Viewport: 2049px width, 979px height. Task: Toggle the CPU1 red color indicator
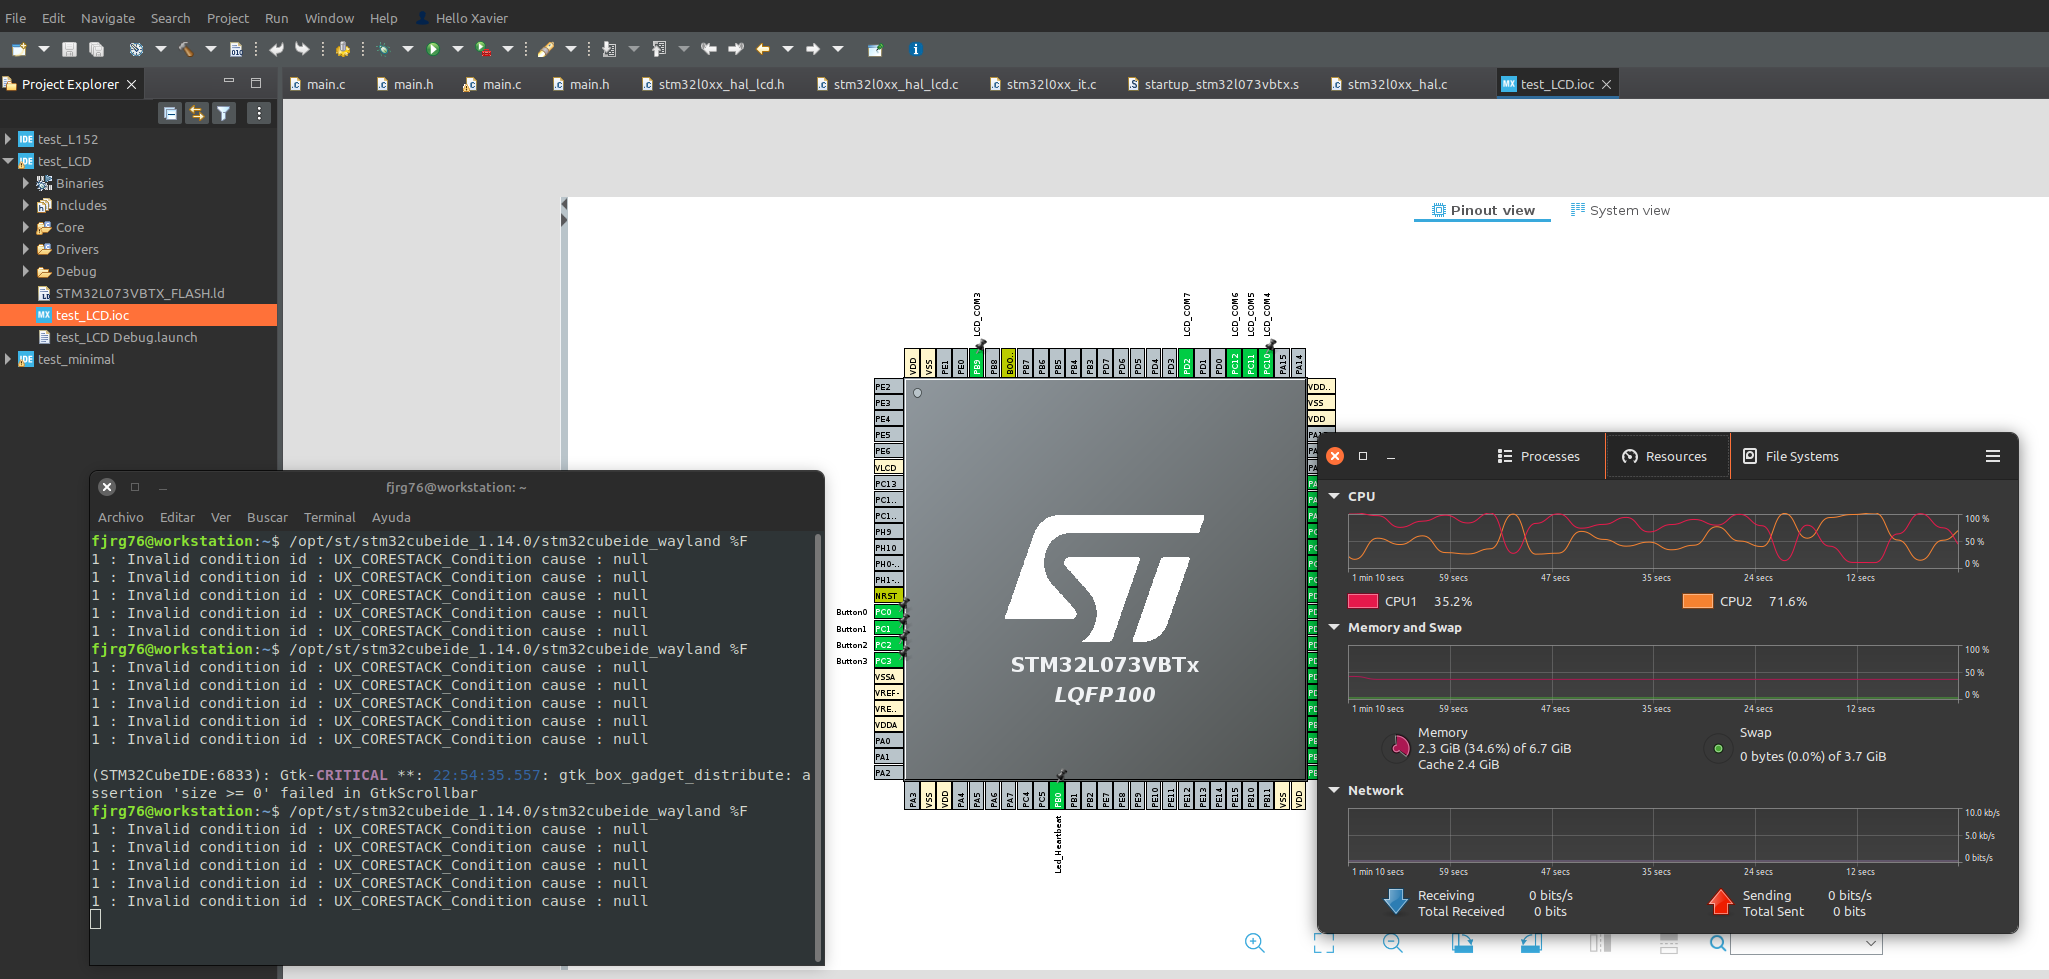1362,602
